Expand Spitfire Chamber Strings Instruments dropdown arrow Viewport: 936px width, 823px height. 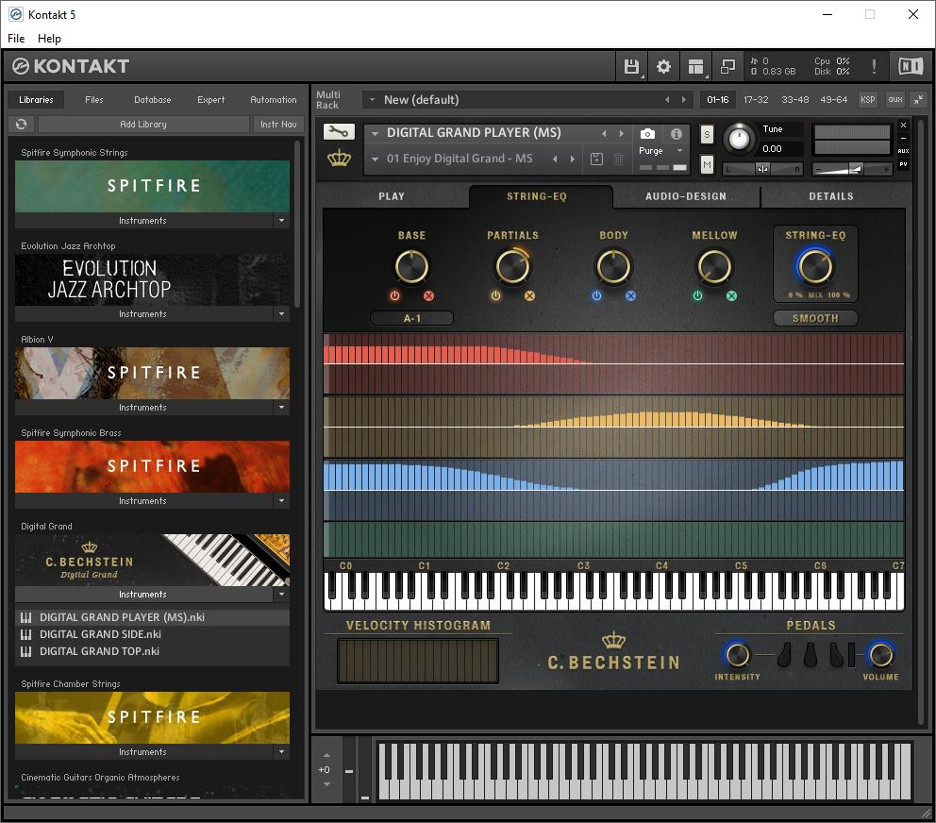pyautogui.click(x=282, y=751)
